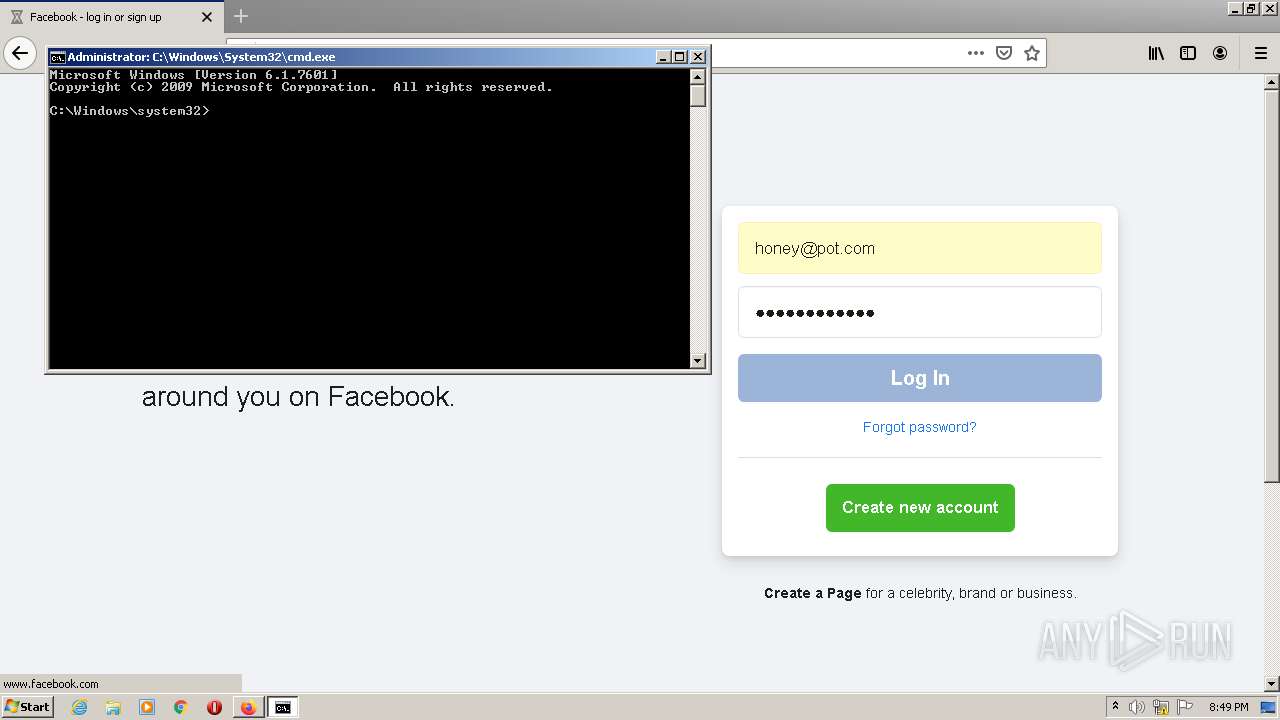Open Windows Media Player taskbar icon
Viewport: 1280px width, 720px height.
coord(147,707)
